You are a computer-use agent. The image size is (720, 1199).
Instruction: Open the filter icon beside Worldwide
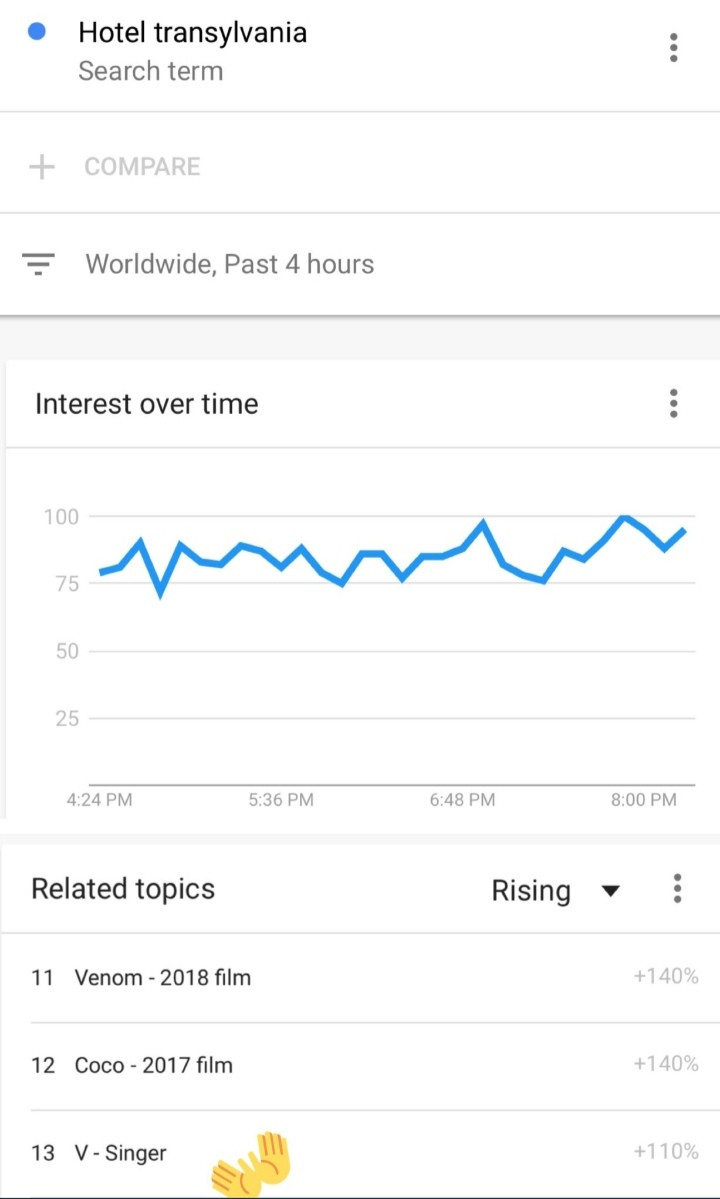click(x=38, y=264)
